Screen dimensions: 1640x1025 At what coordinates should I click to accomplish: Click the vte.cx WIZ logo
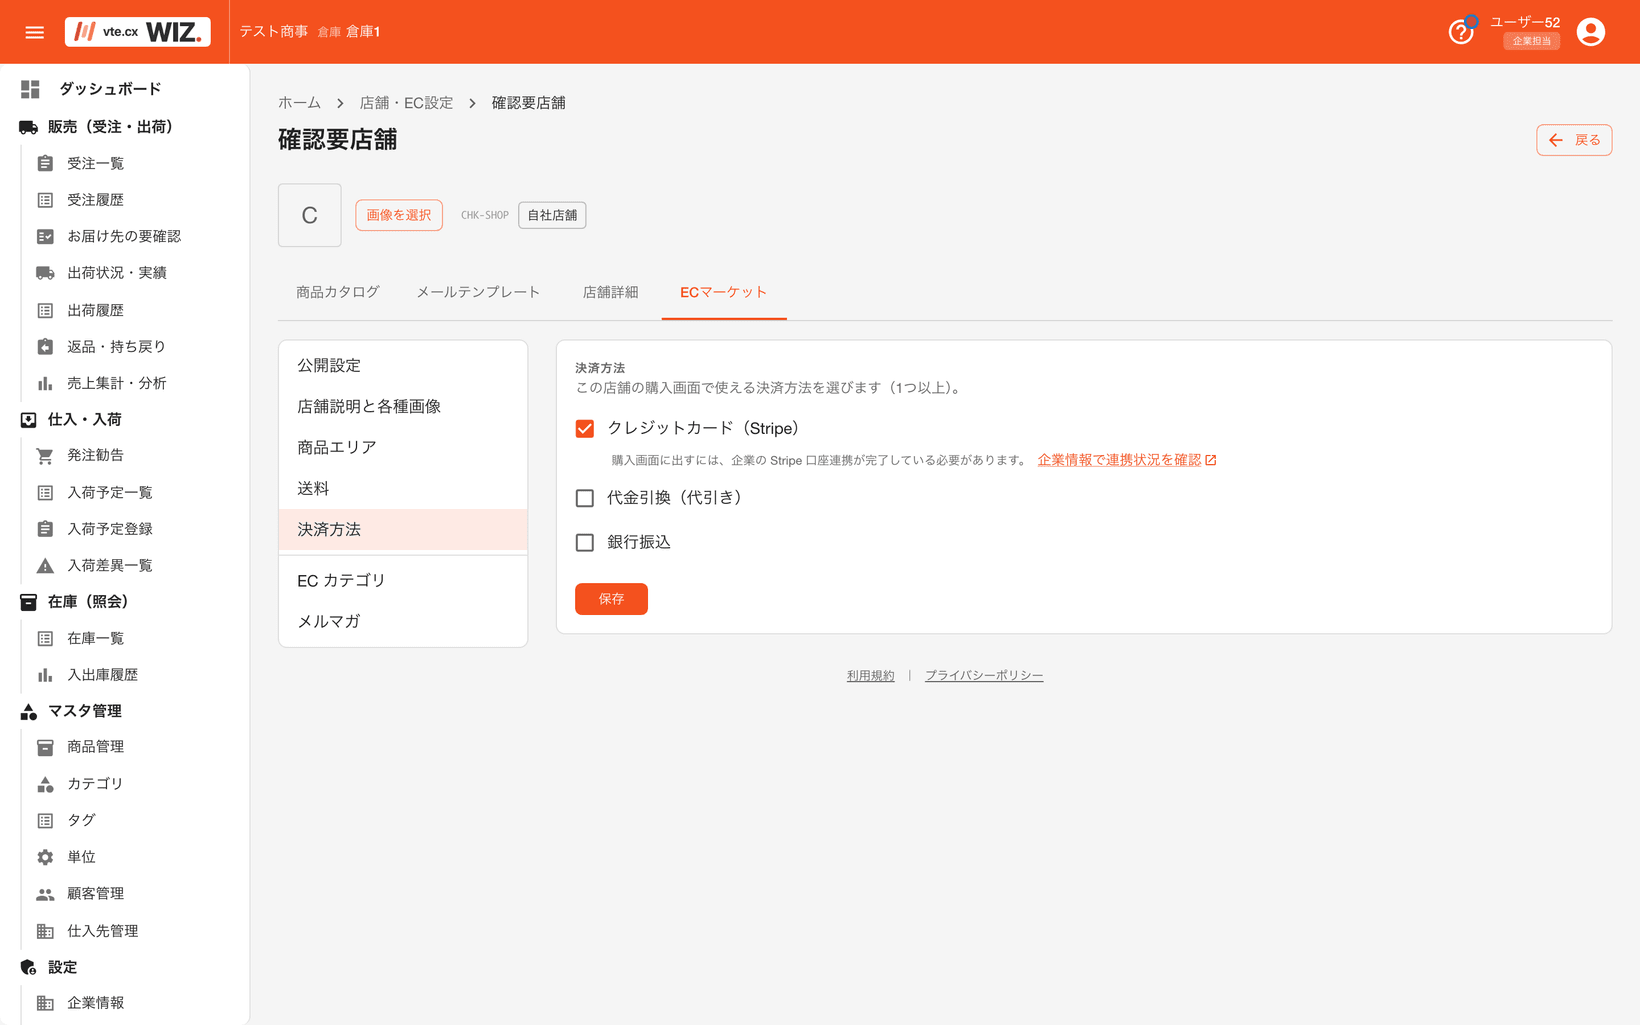[138, 32]
